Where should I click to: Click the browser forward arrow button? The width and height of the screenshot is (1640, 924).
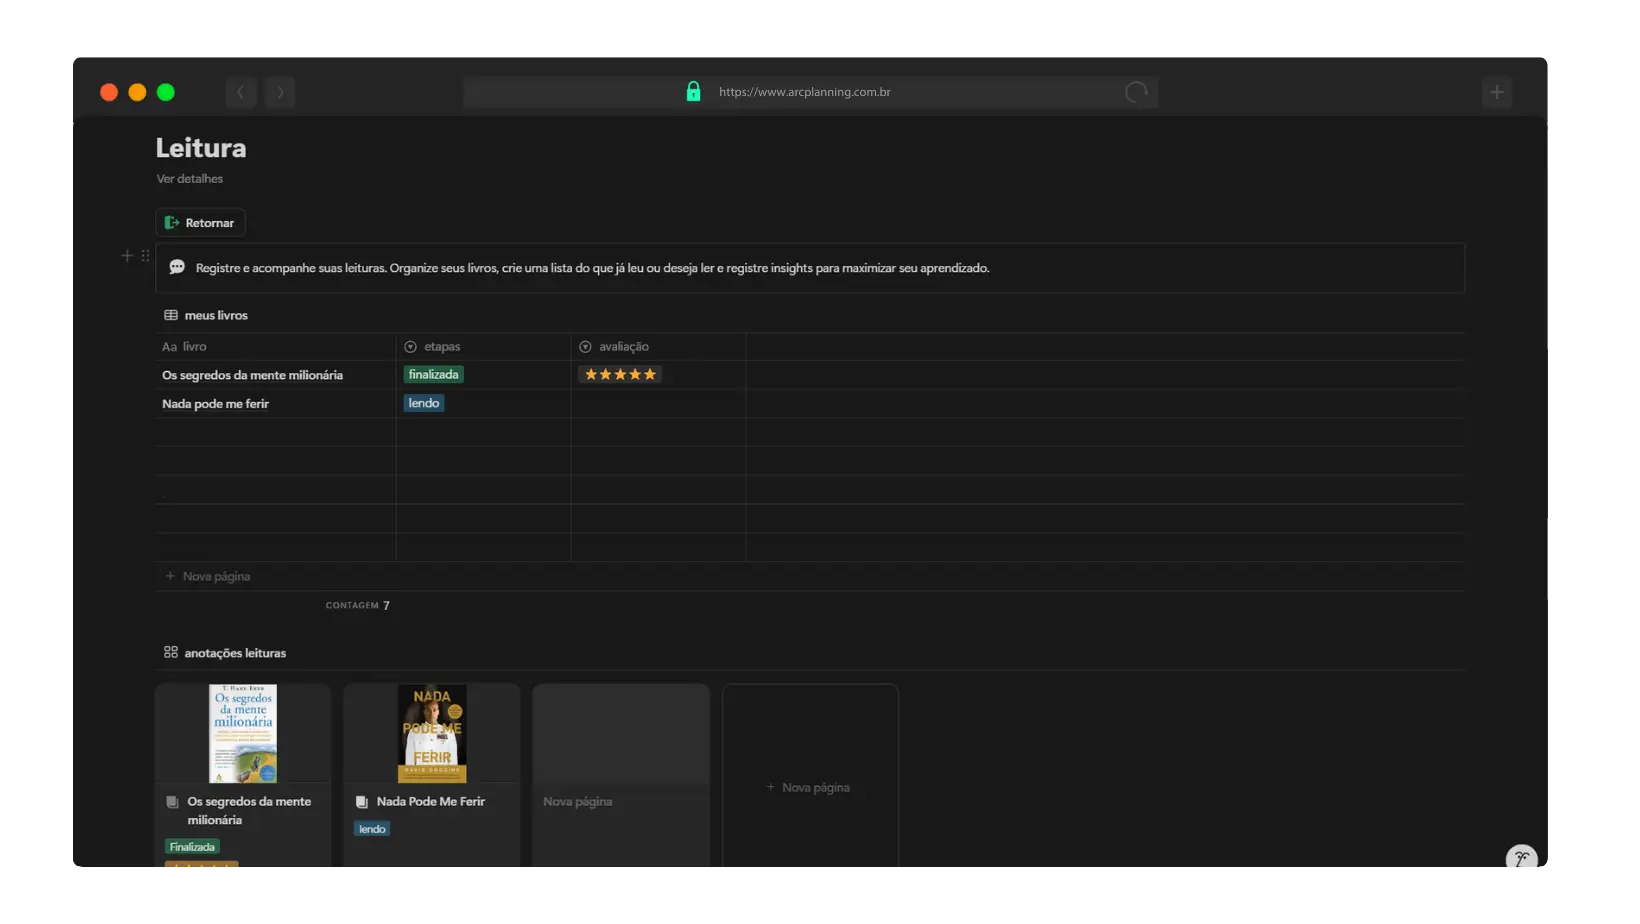(280, 92)
